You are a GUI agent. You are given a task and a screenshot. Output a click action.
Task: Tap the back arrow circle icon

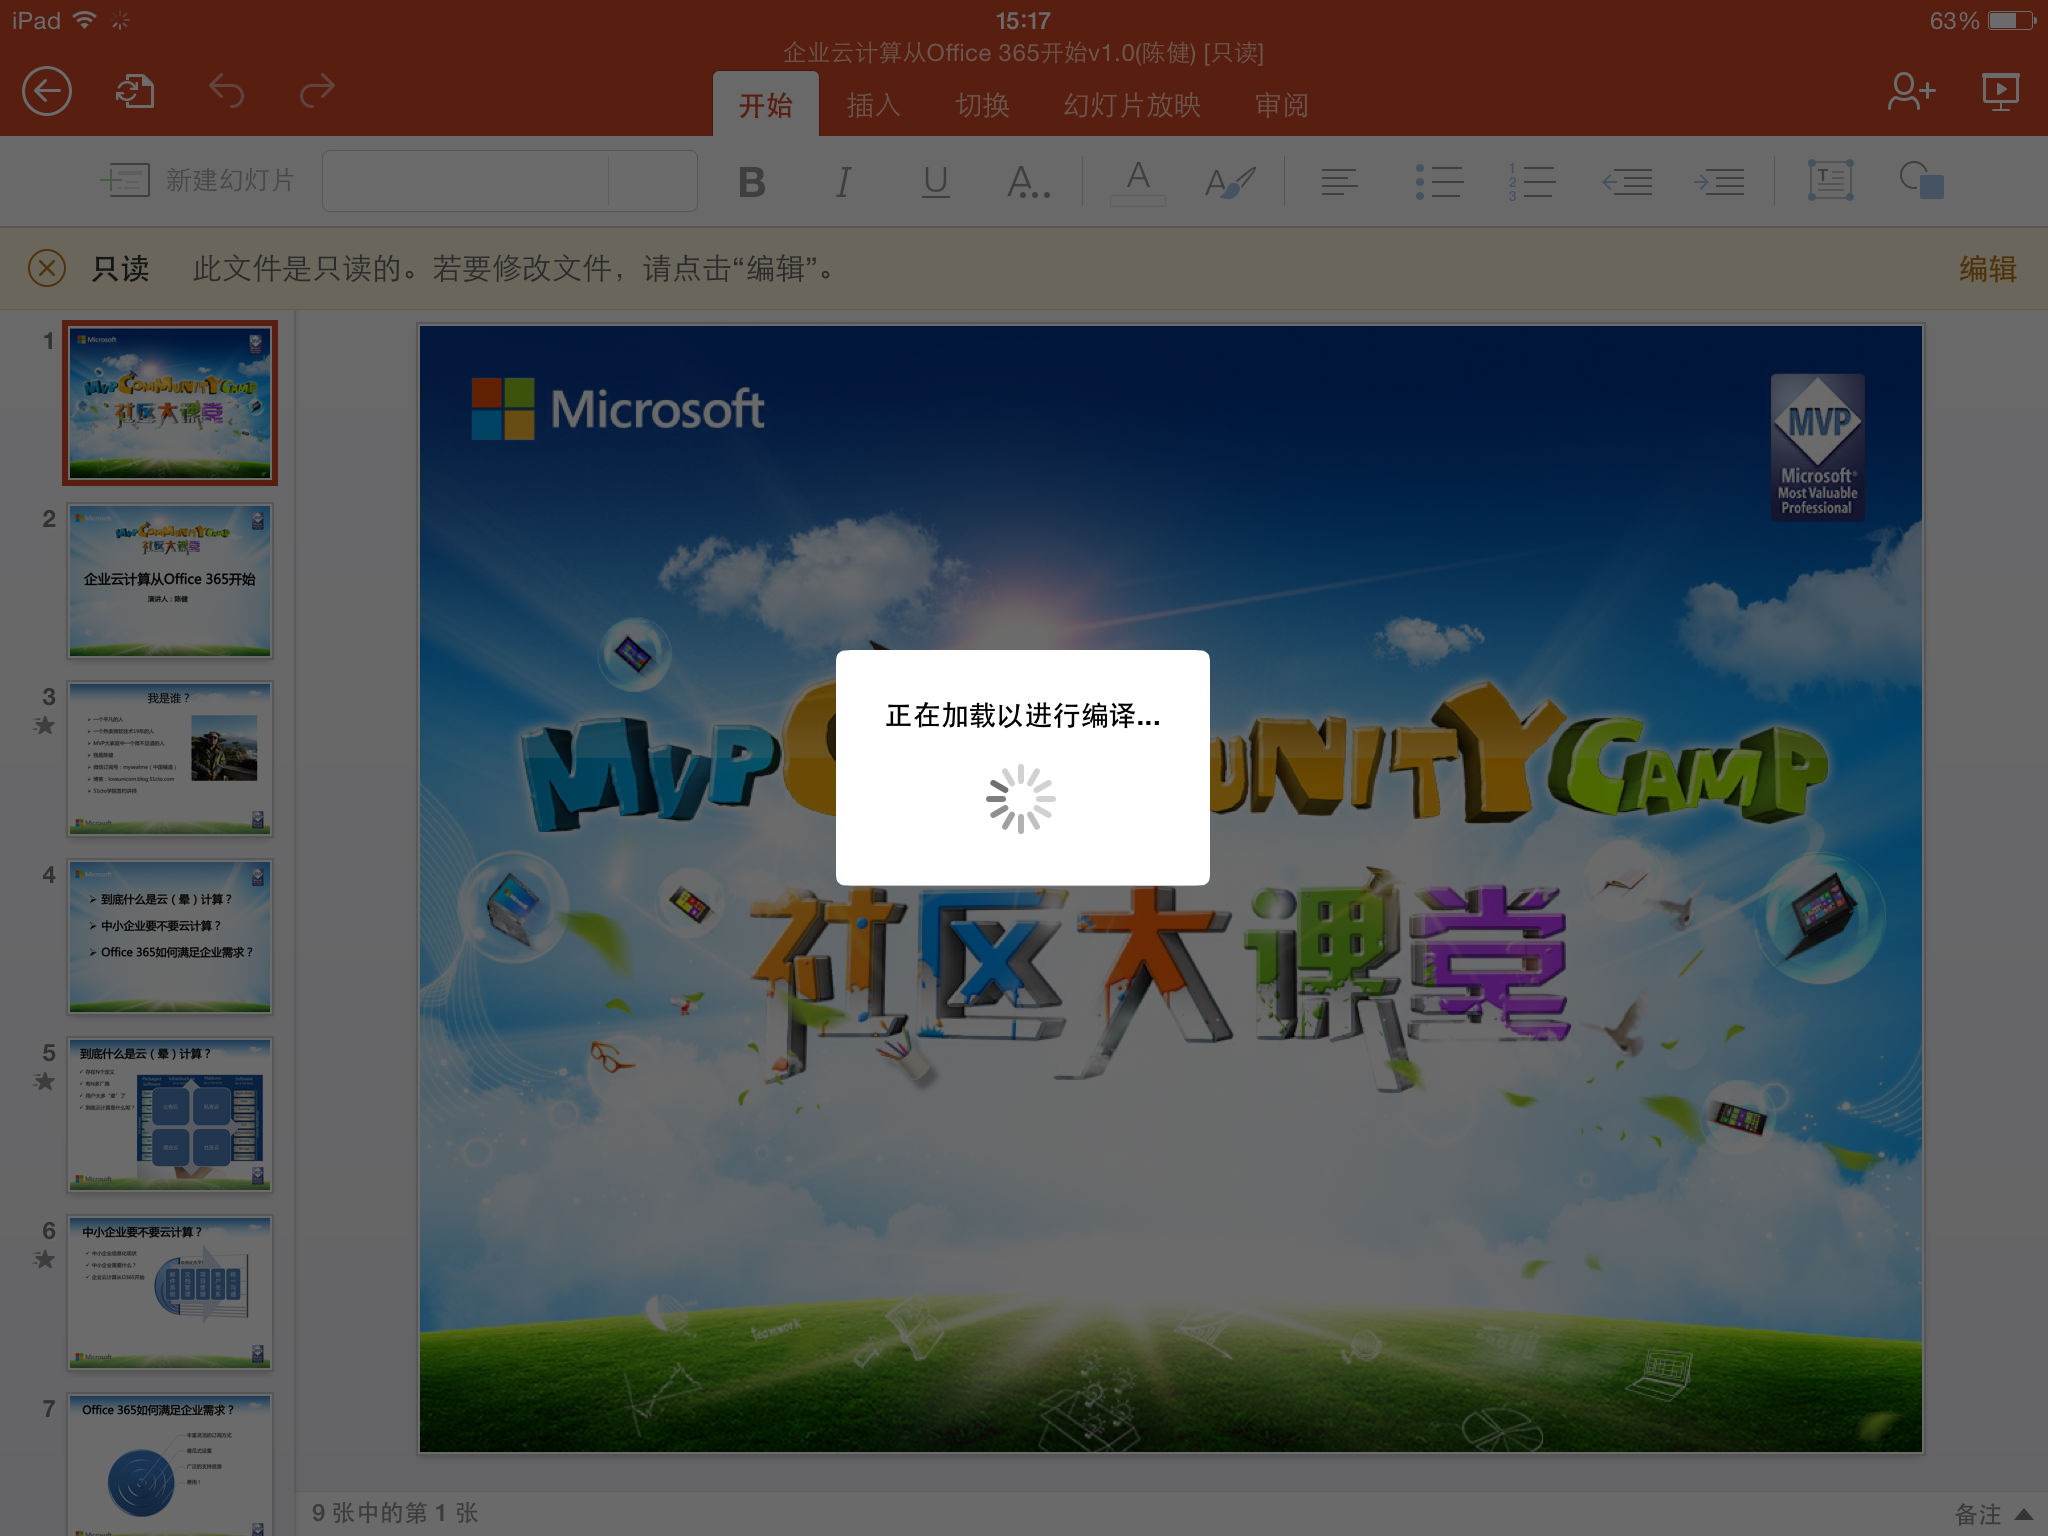47,92
